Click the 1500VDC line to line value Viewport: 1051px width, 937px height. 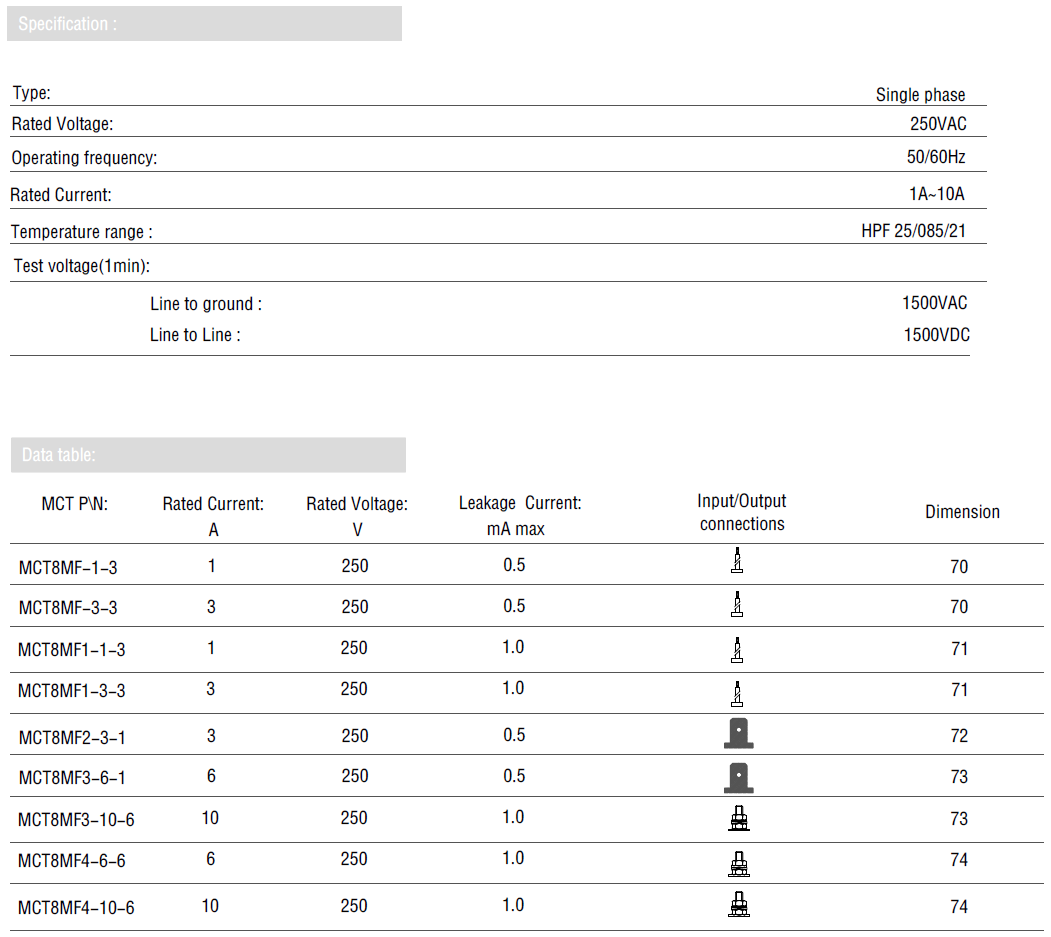(x=936, y=335)
